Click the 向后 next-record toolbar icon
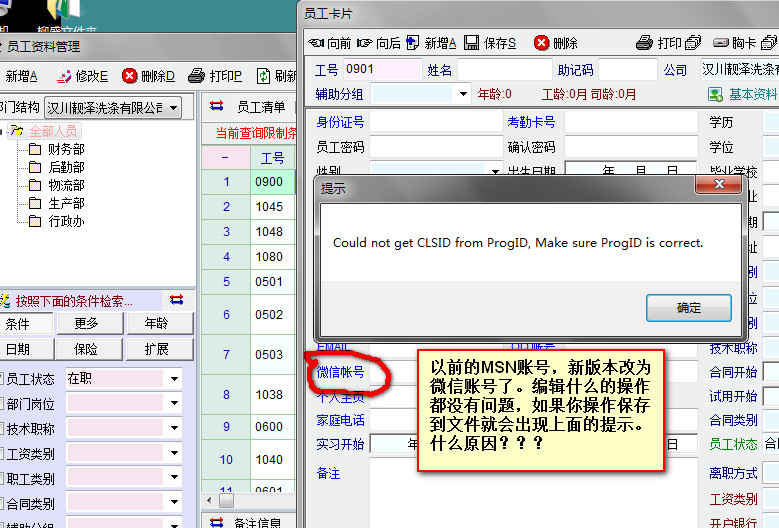This screenshot has height=528, width=779. point(364,43)
